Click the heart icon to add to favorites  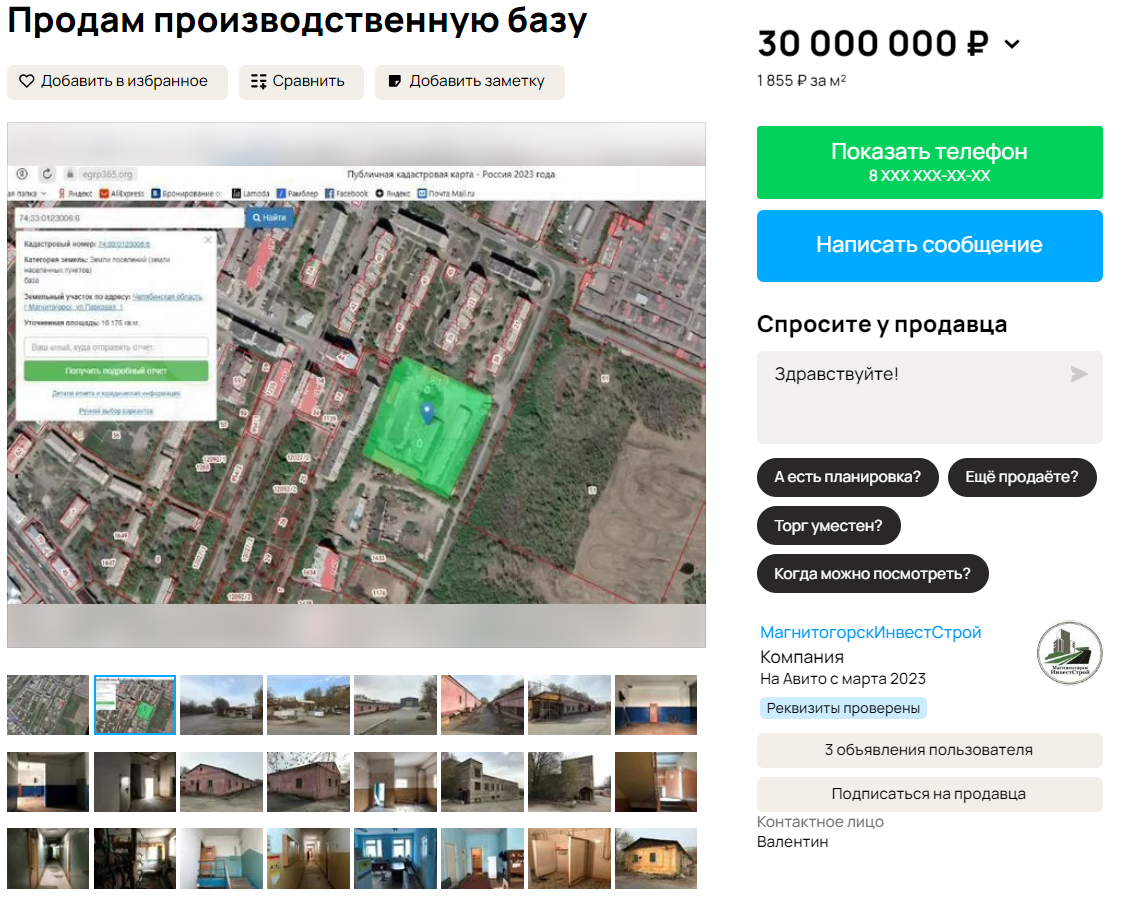point(27,82)
